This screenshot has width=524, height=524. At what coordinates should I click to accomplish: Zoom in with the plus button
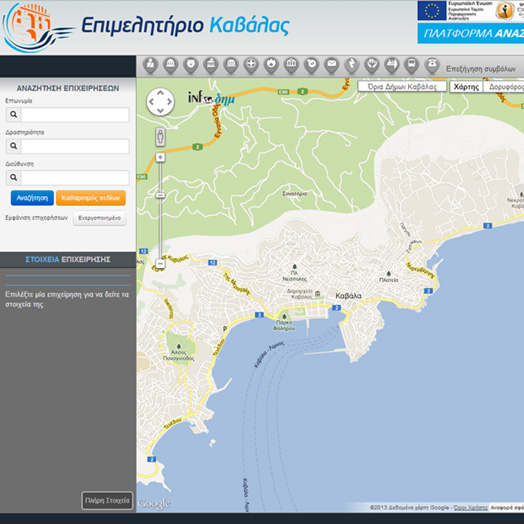pyautogui.click(x=160, y=157)
